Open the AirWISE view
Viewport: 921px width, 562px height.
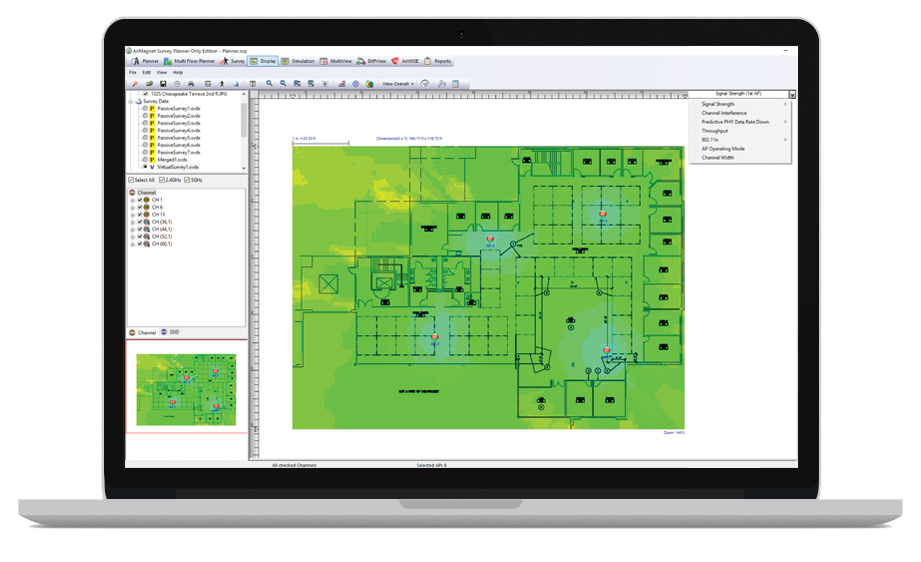(x=406, y=61)
